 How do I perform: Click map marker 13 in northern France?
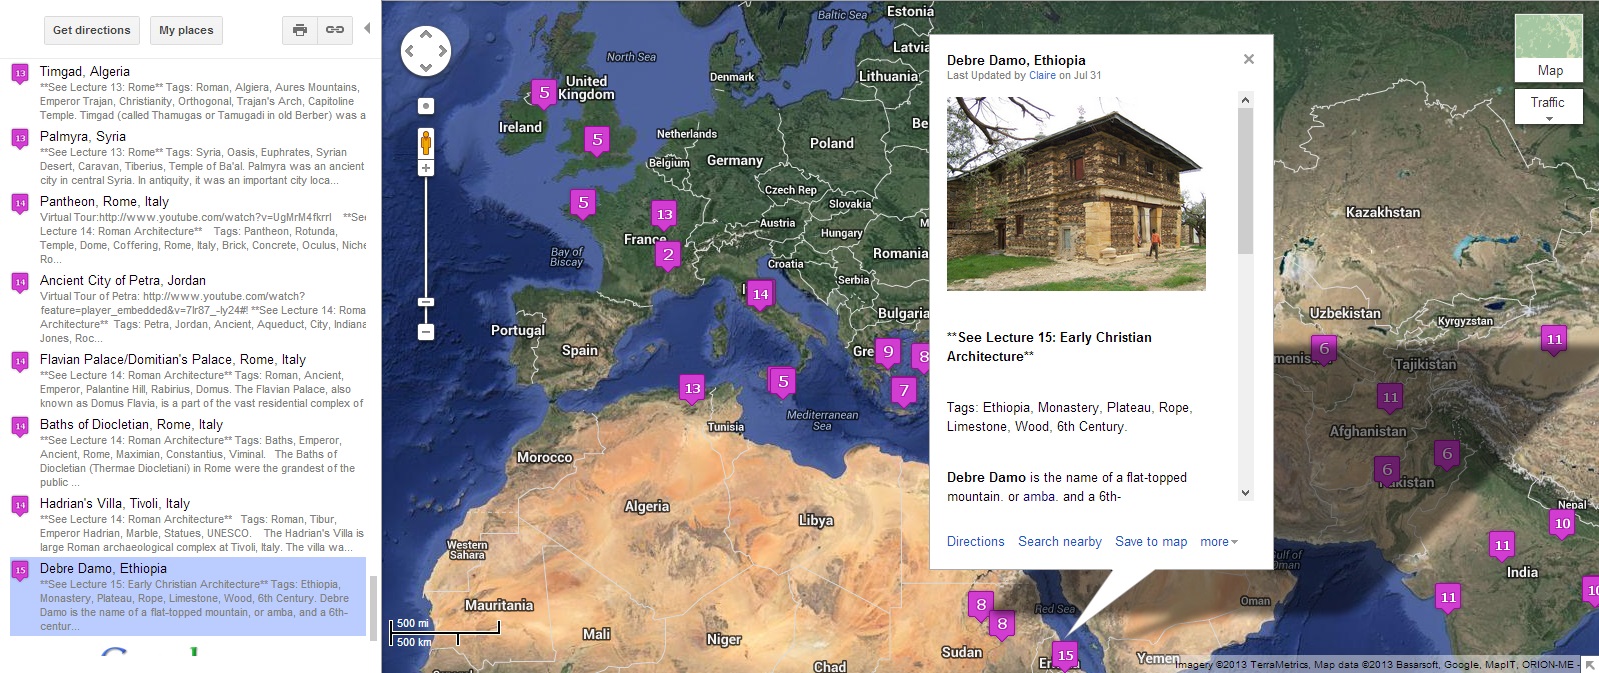(x=664, y=214)
